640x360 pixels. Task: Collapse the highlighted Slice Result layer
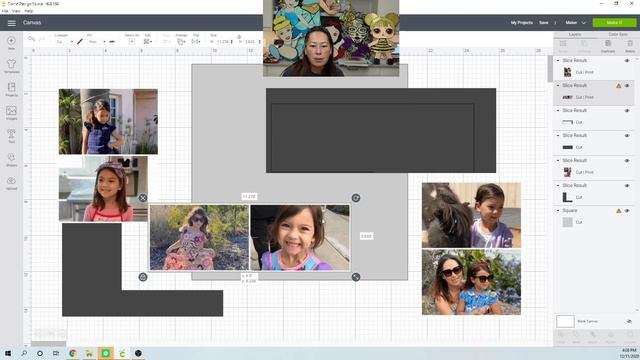[558, 86]
